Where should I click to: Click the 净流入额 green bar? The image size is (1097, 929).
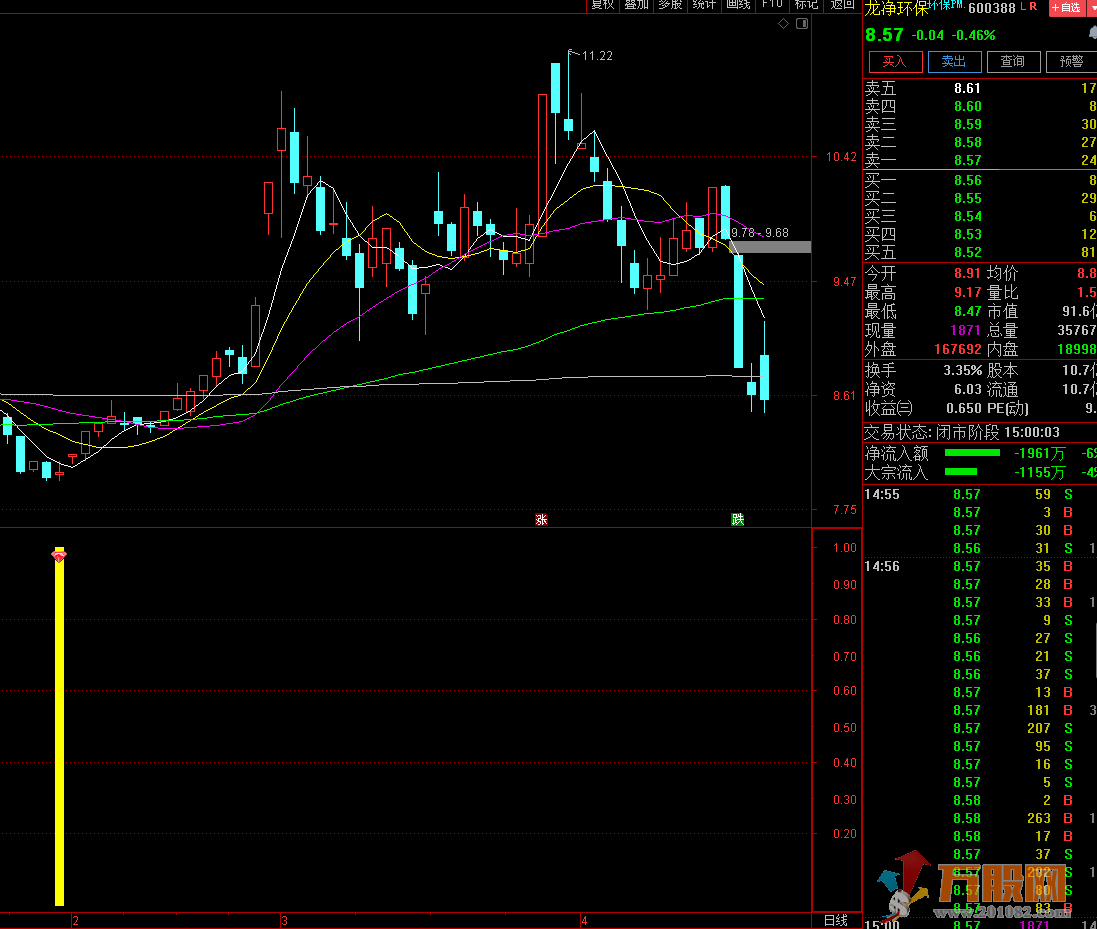(x=972, y=453)
